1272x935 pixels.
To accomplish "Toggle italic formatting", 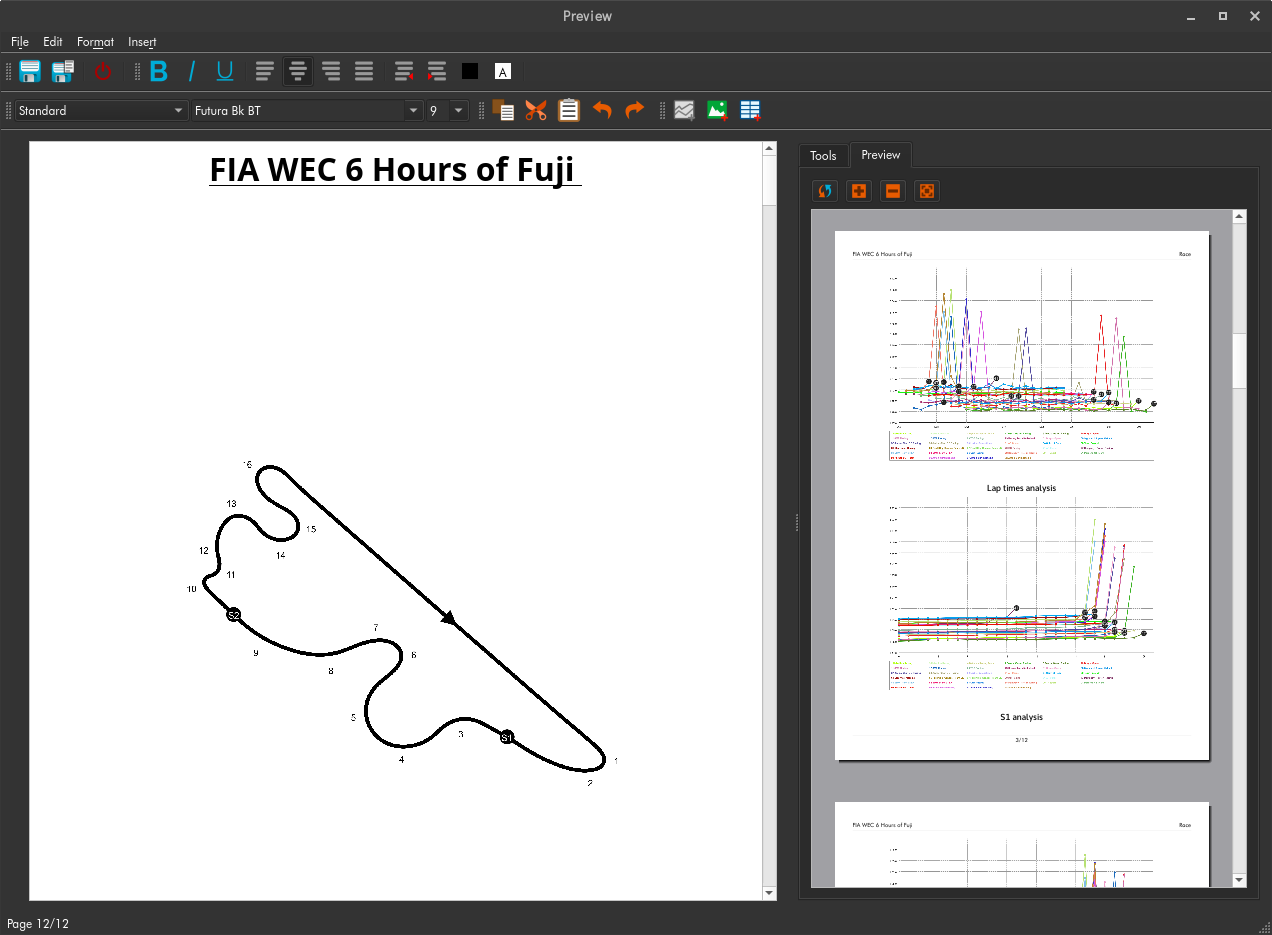I will [x=192, y=71].
